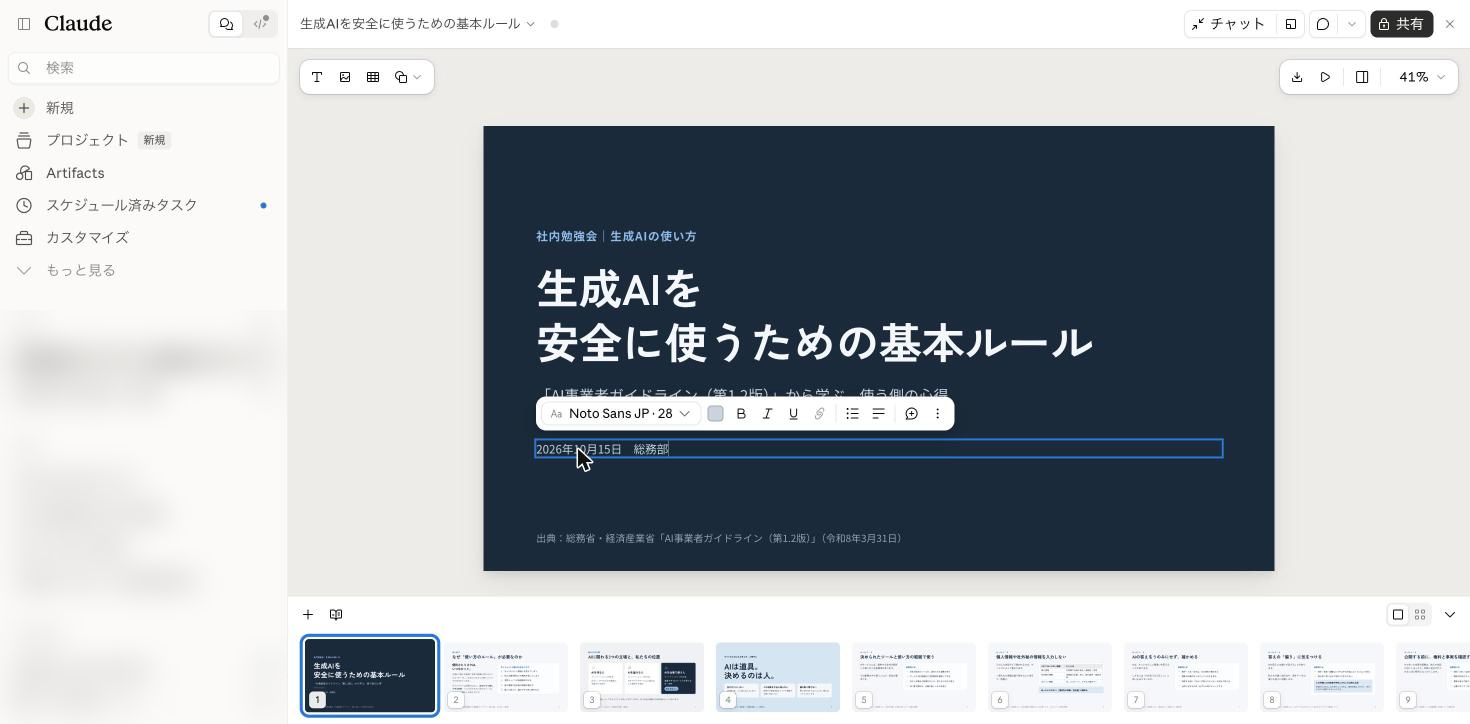Add a comment from the text toolbar
The height and width of the screenshot is (724, 1470).
coord(911,414)
